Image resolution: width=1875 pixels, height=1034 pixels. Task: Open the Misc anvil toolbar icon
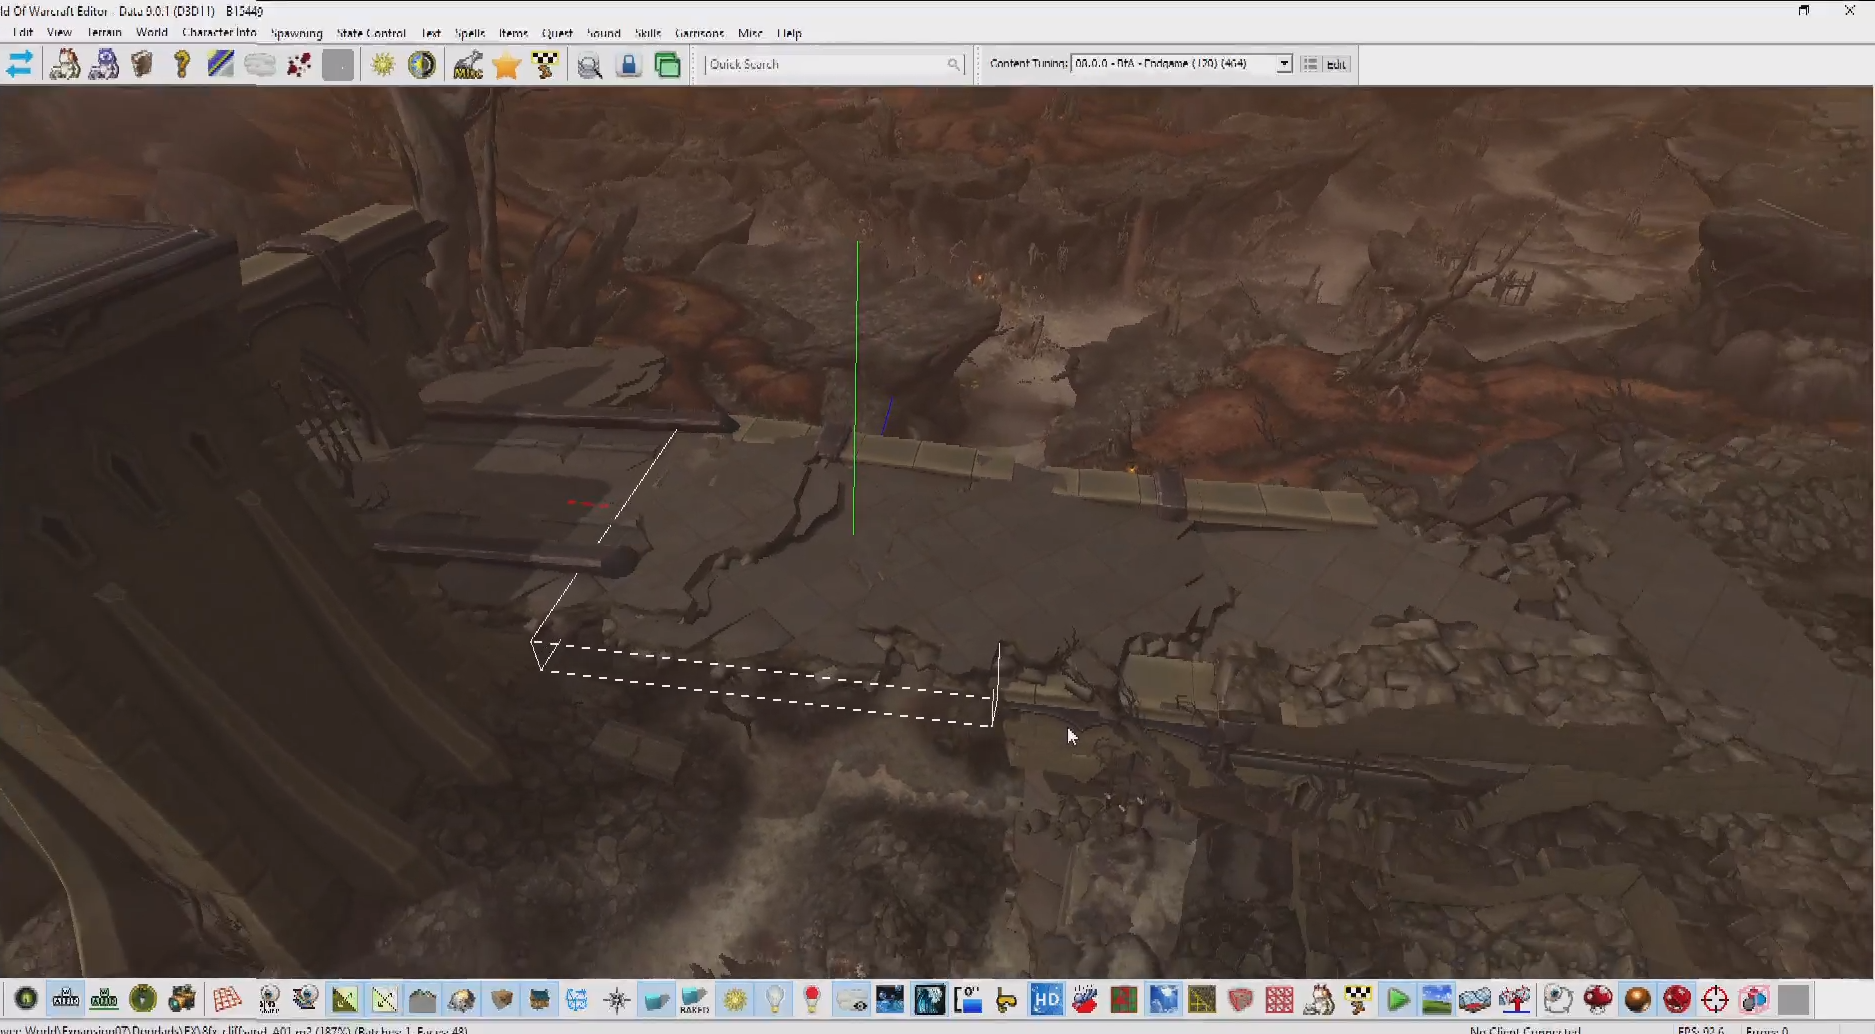[467, 65]
